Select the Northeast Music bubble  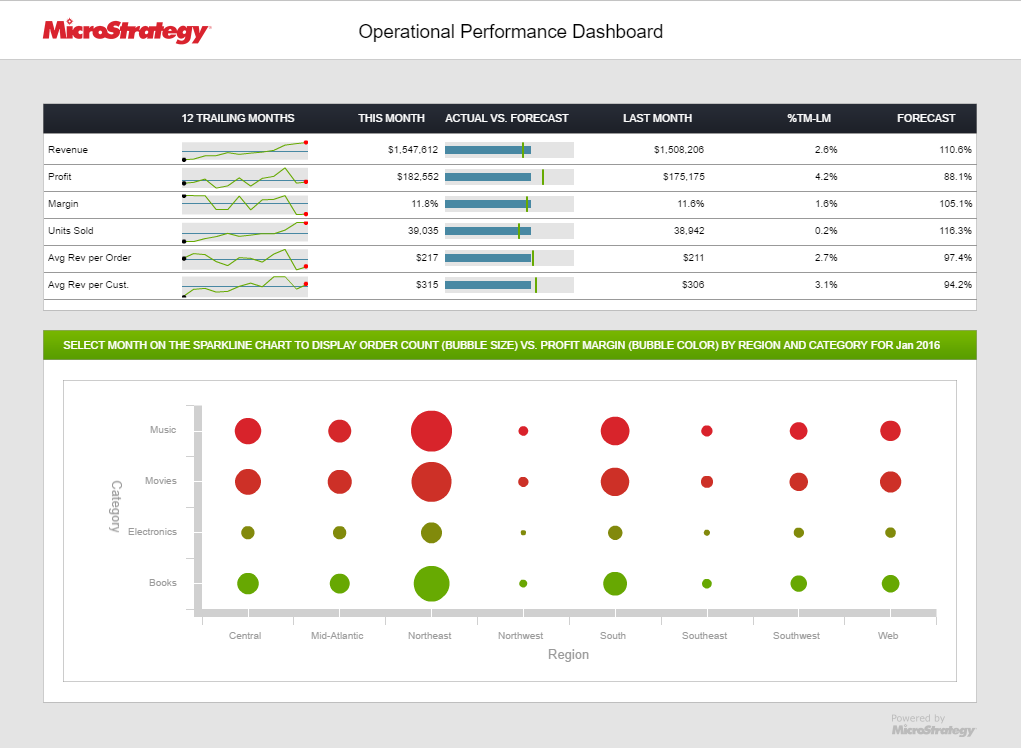click(x=431, y=431)
